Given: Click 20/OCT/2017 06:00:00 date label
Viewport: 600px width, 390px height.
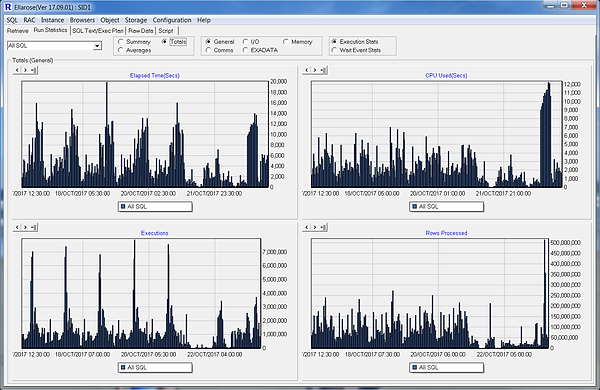Looking at the screenshot, I should [438, 354].
